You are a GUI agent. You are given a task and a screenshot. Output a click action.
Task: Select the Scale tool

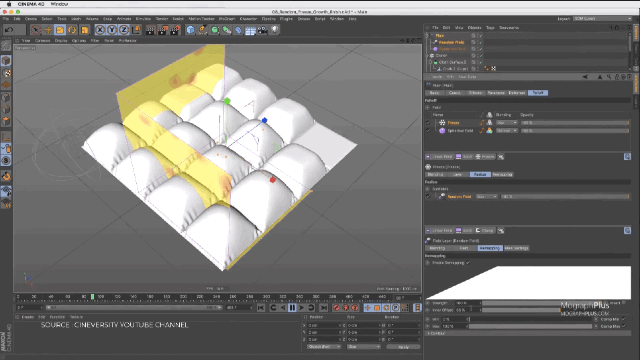(x=60, y=30)
